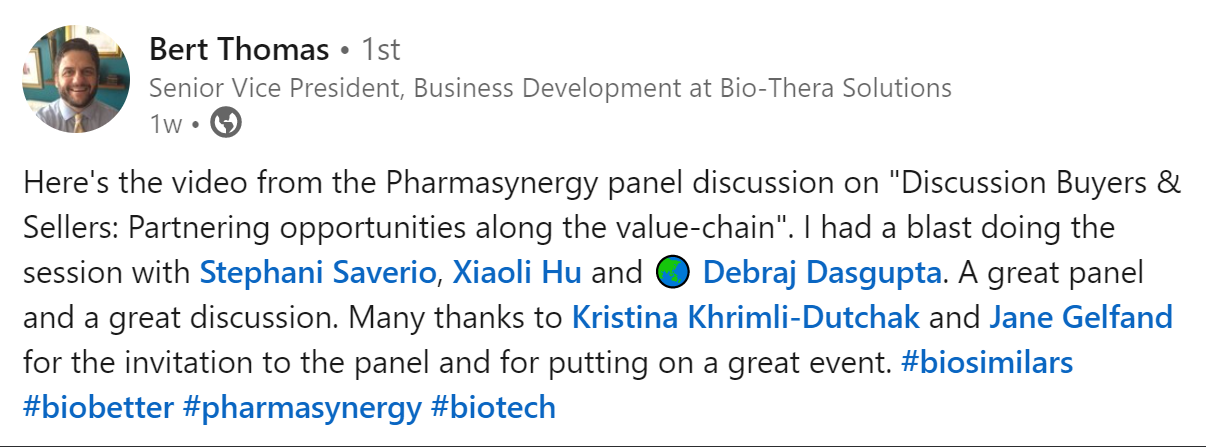Click the 1w post timestamp
Screen dimensions: 1206x447
pos(165,124)
